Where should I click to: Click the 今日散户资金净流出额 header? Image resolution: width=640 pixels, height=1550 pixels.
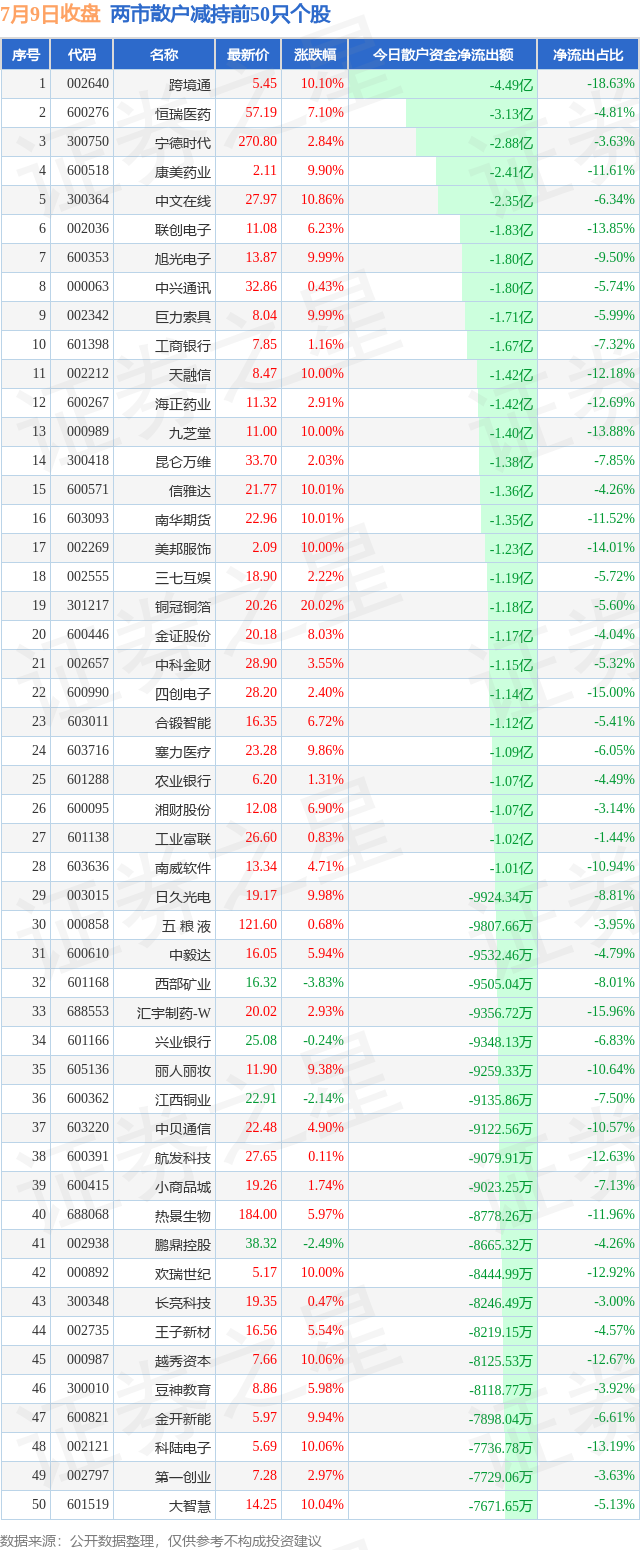pos(443,55)
